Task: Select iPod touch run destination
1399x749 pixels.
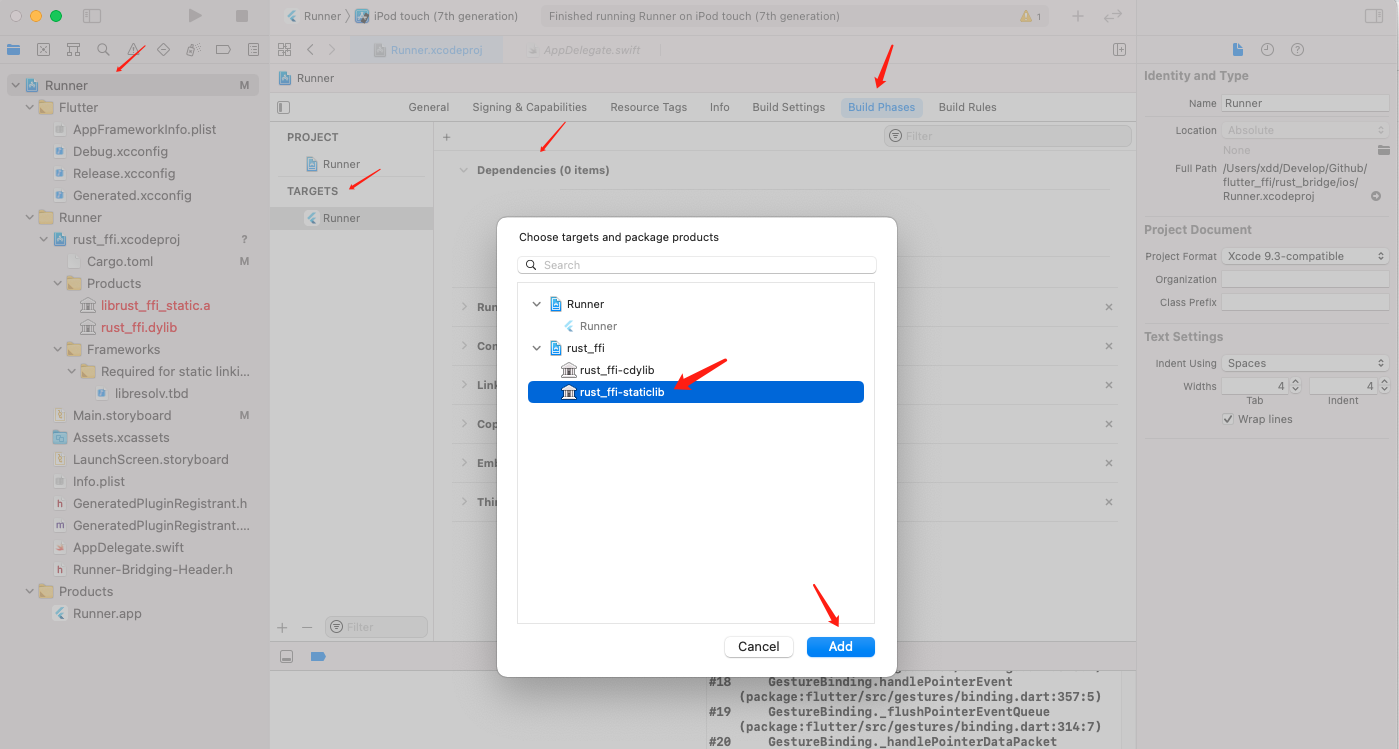Action: 438,16
